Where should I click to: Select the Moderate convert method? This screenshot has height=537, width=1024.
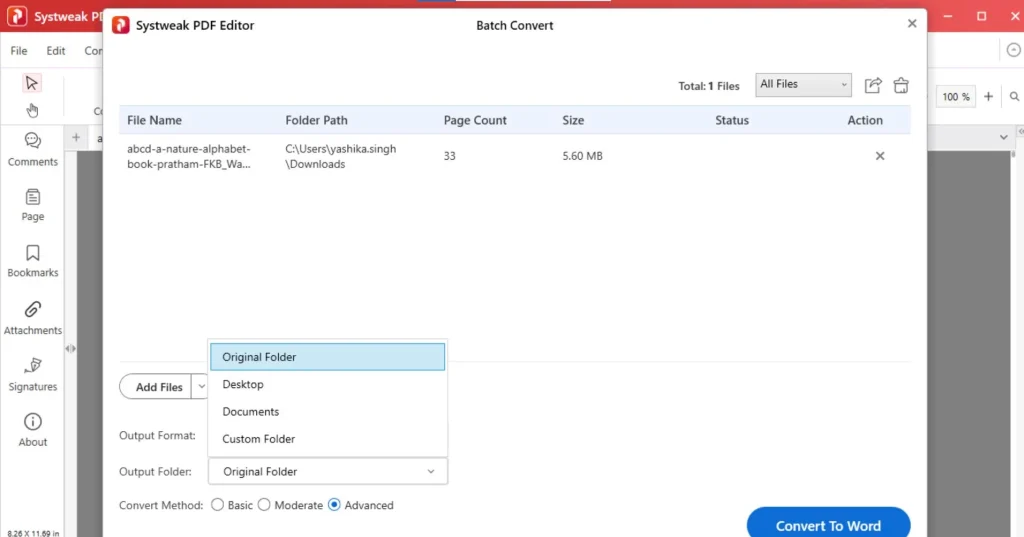264,505
